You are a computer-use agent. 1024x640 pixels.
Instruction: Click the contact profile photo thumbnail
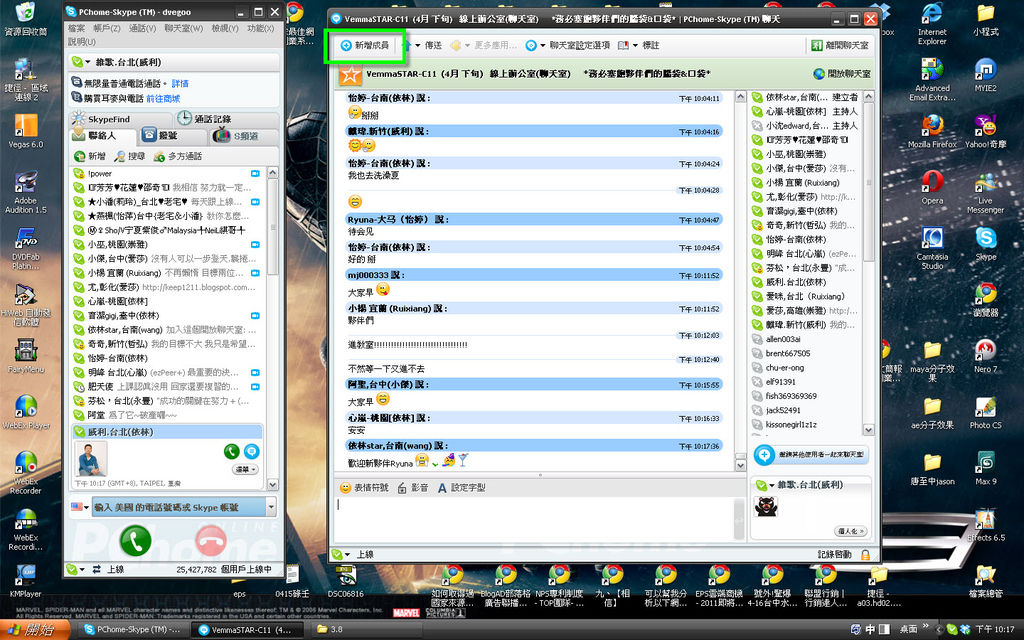point(91,459)
